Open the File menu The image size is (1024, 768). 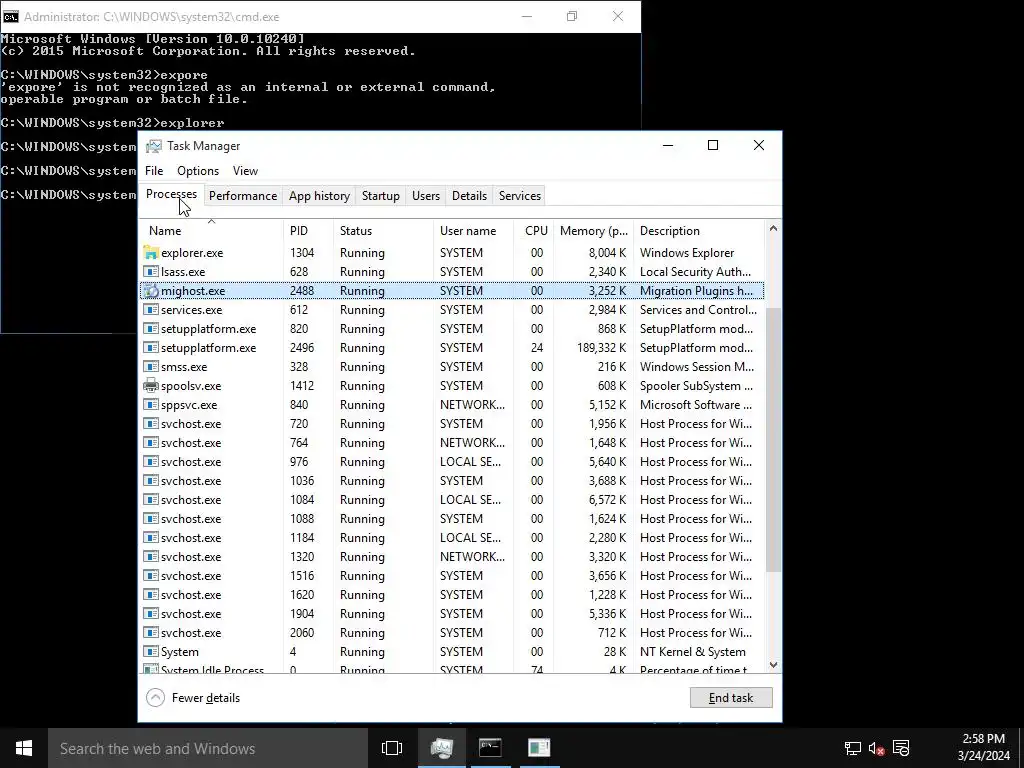154,170
